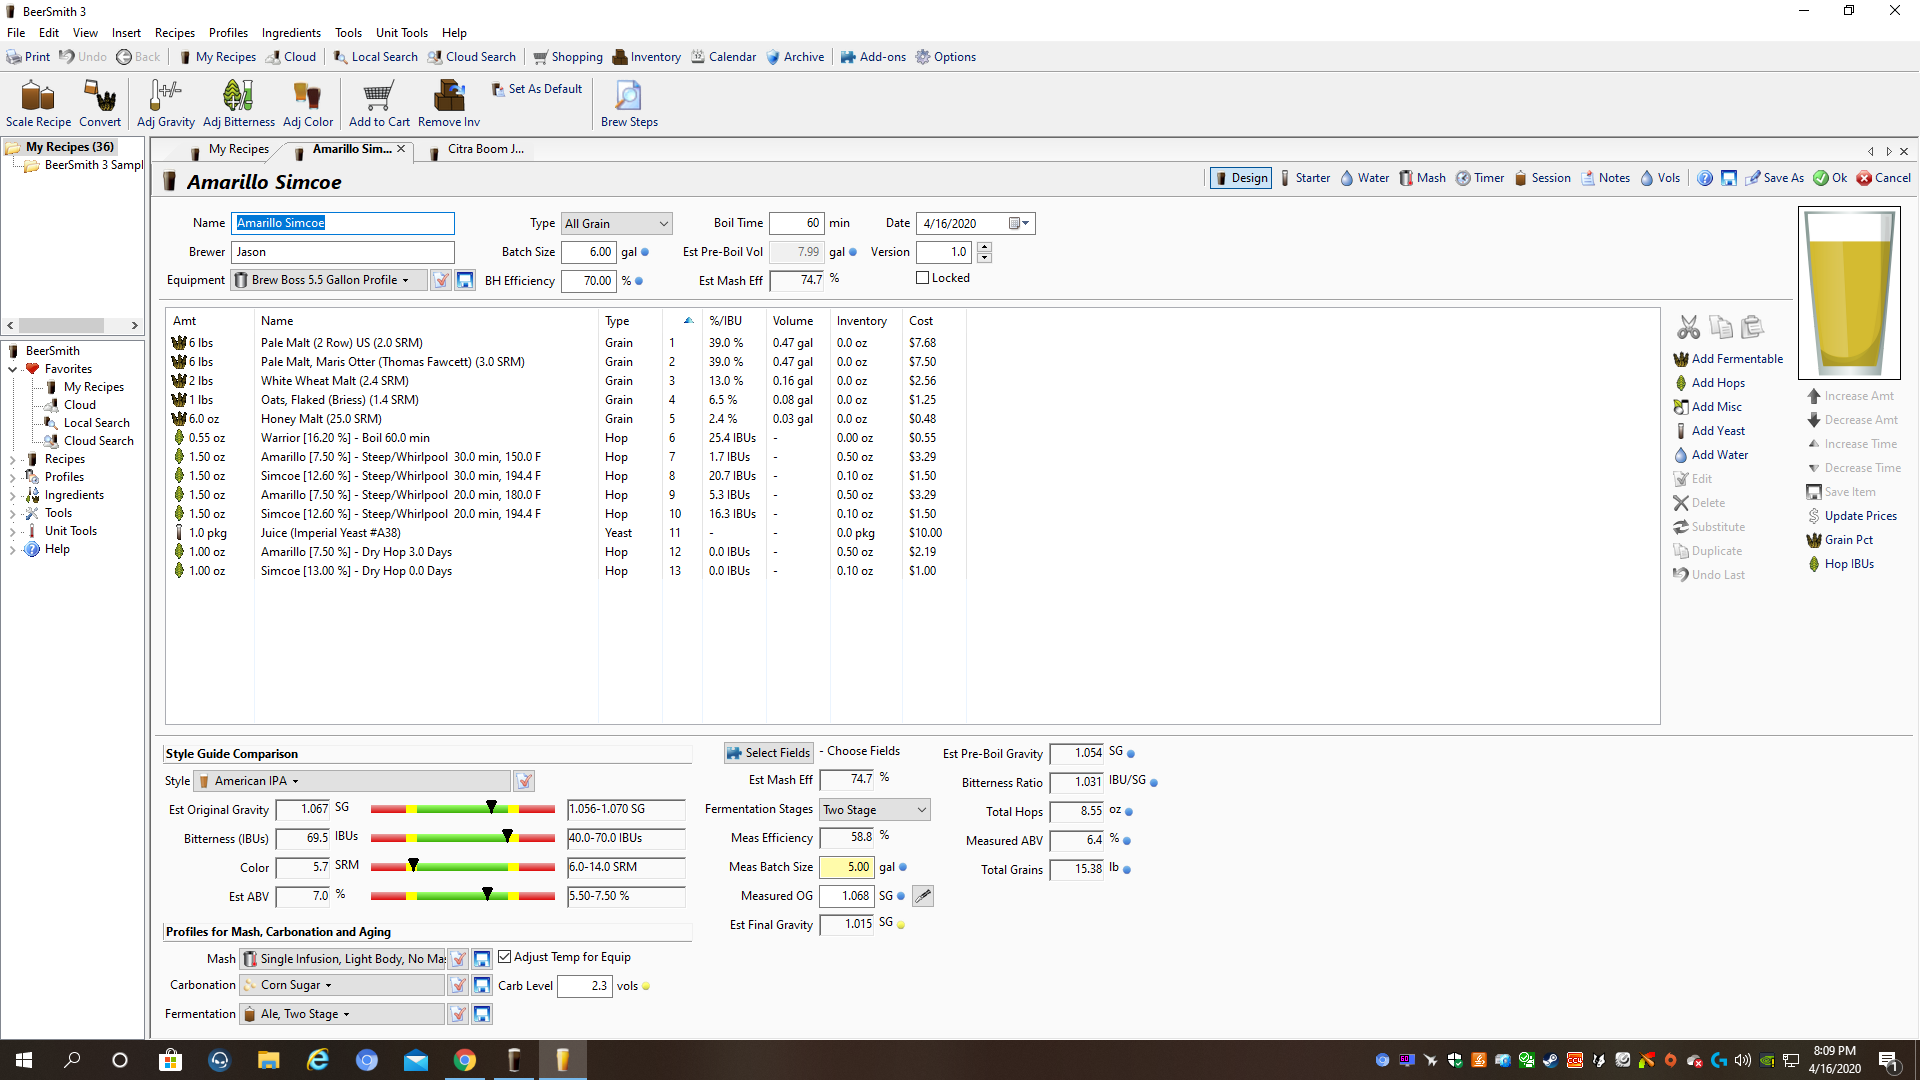
Task: Click Add Misc ingredient
Action: tap(1708, 407)
